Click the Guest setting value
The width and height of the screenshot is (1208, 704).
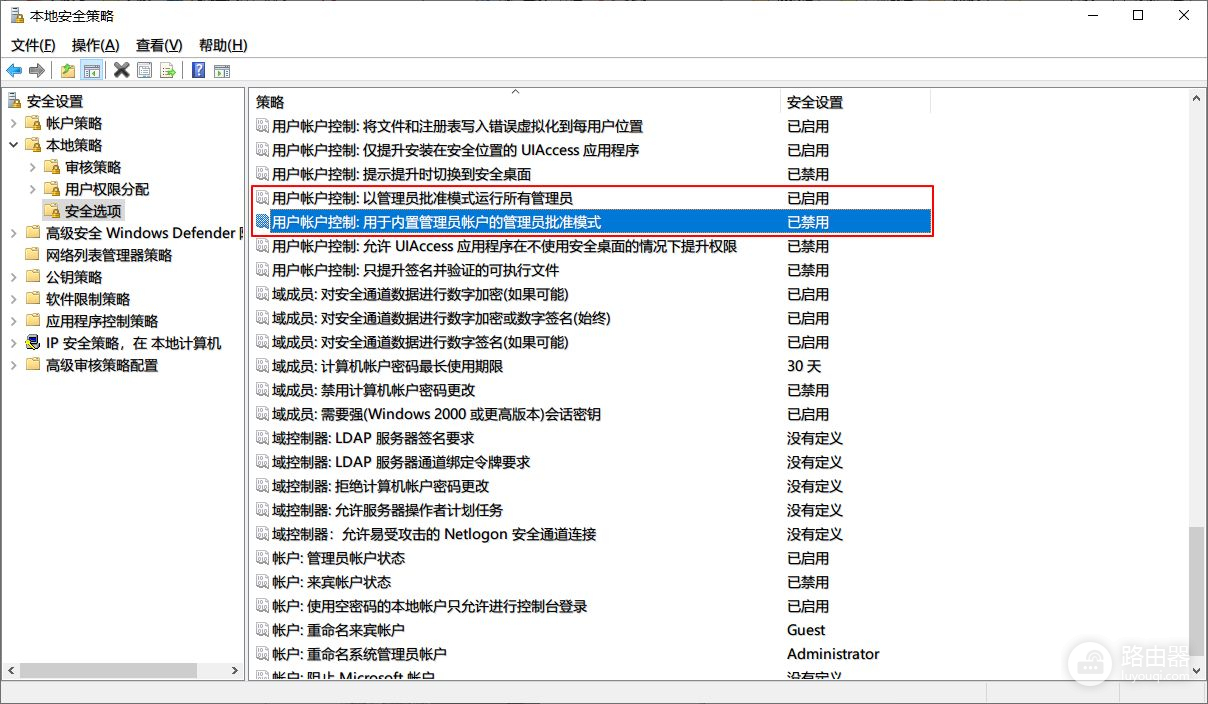point(806,630)
